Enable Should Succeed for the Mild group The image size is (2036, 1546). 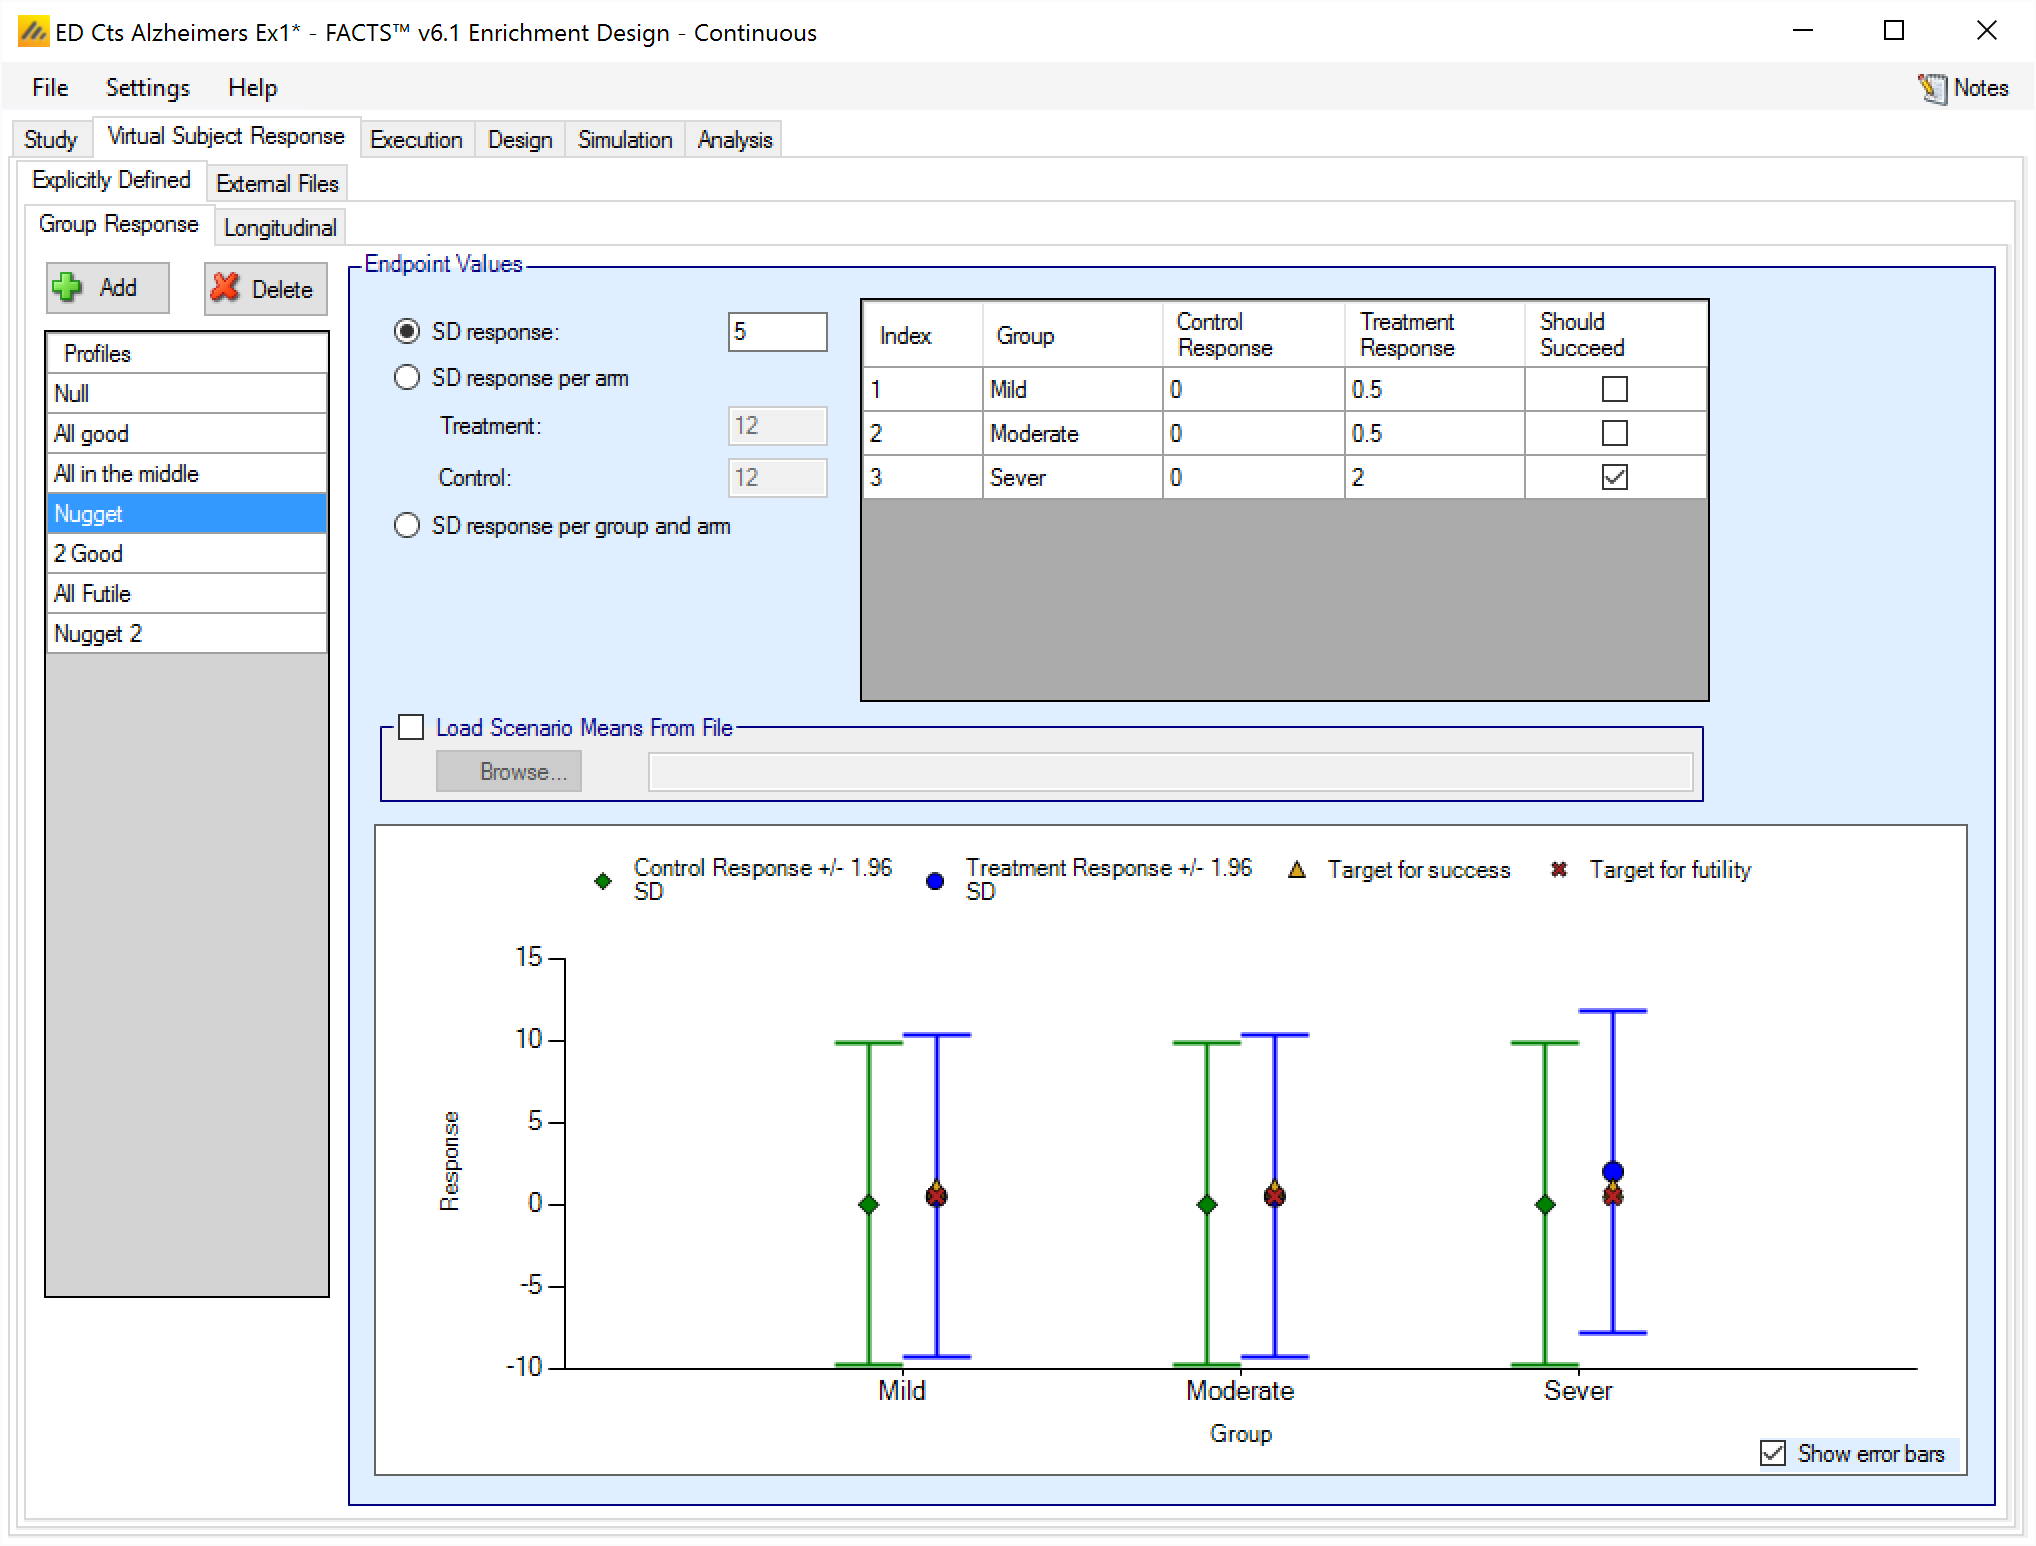(1614, 389)
